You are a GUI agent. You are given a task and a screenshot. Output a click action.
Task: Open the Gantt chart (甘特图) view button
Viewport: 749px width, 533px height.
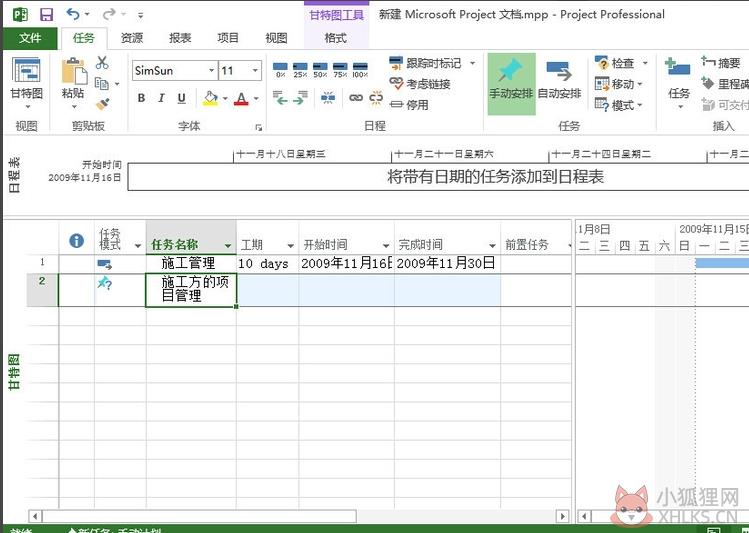pos(26,84)
